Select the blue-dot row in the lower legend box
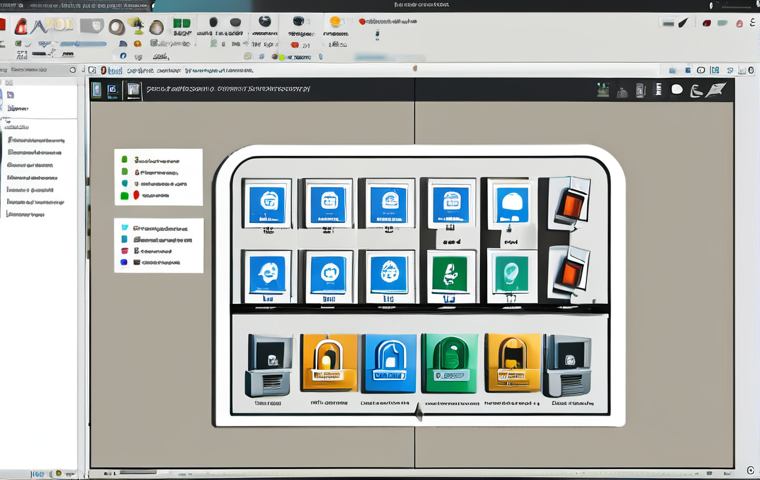The width and height of the screenshot is (760, 480). pyautogui.click(x=150, y=262)
